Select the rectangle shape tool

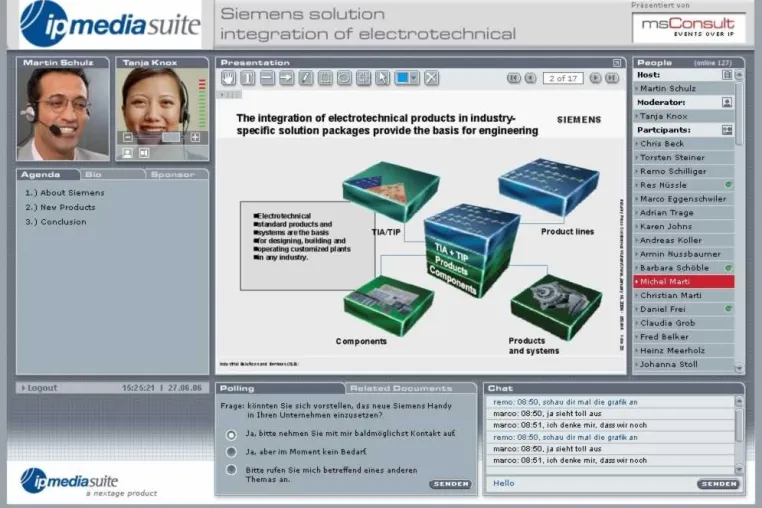coord(325,78)
